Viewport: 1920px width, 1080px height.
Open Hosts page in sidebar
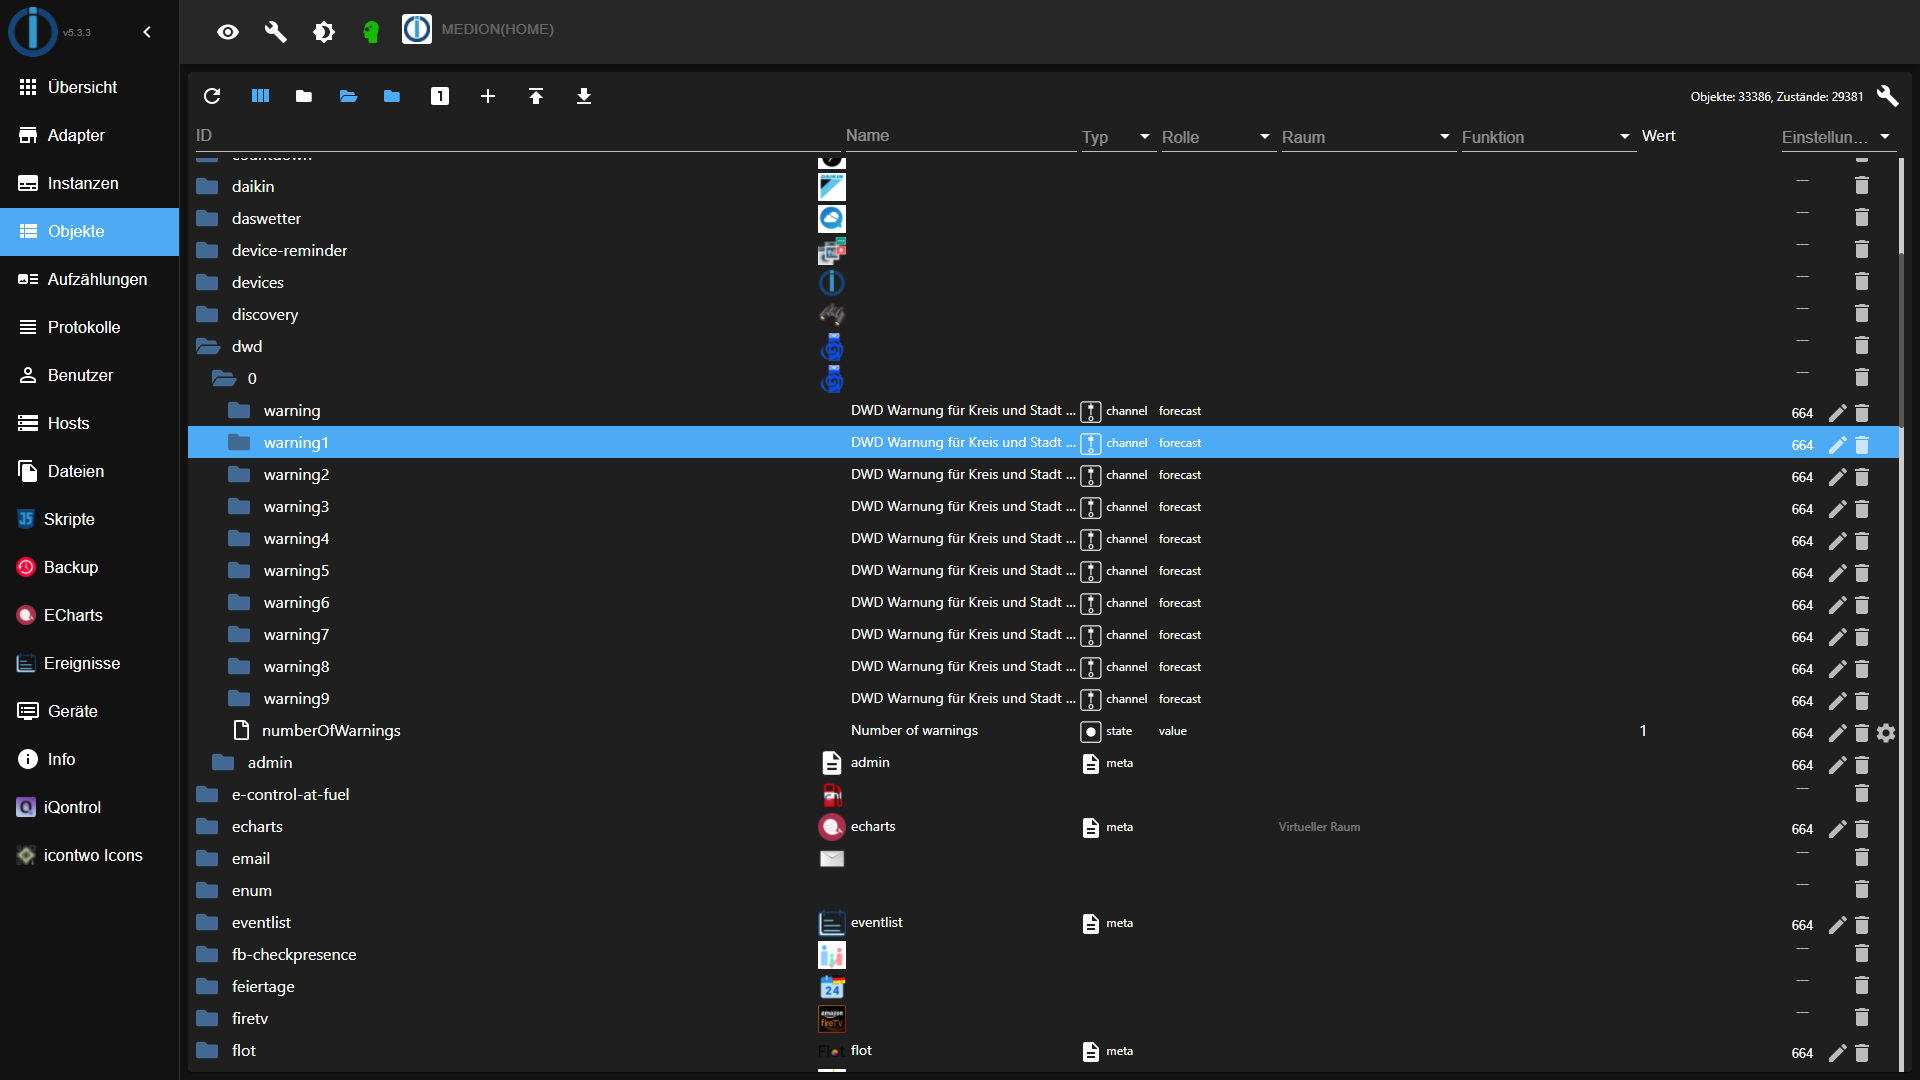(90, 423)
